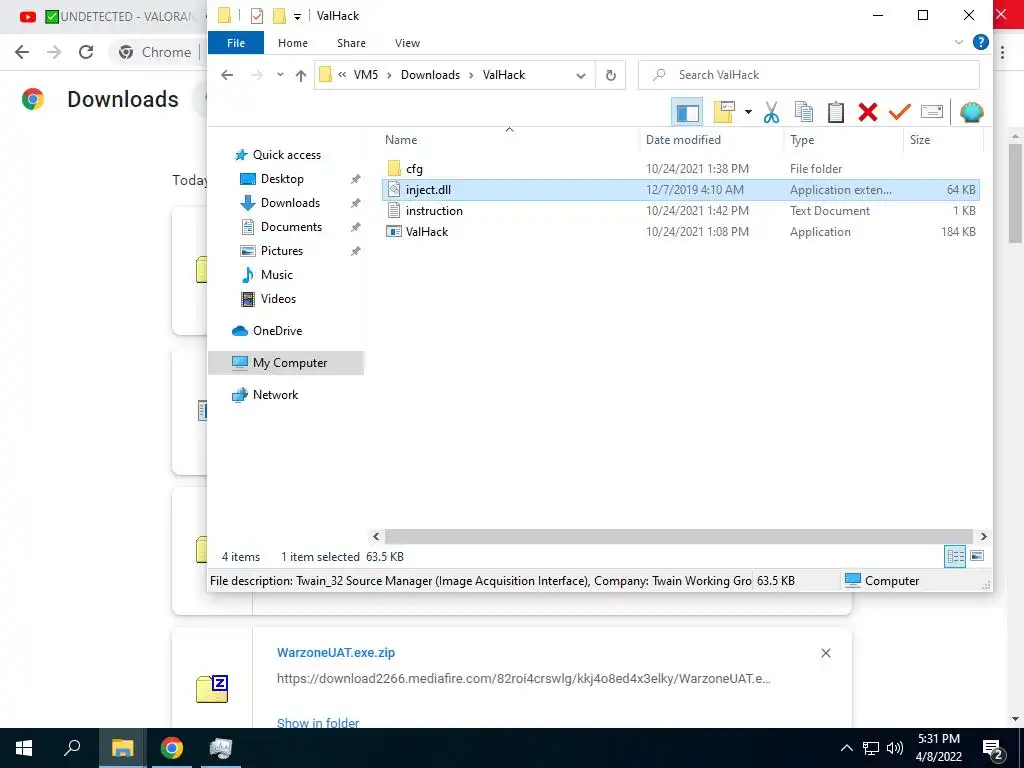Copy the selected file using toolbar icon
Viewport: 1024px width, 768px height.
(x=804, y=112)
